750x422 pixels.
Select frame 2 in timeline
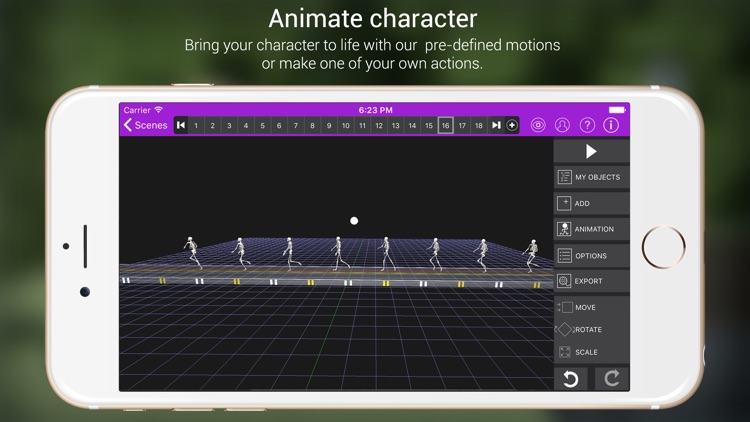click(212, 125)
